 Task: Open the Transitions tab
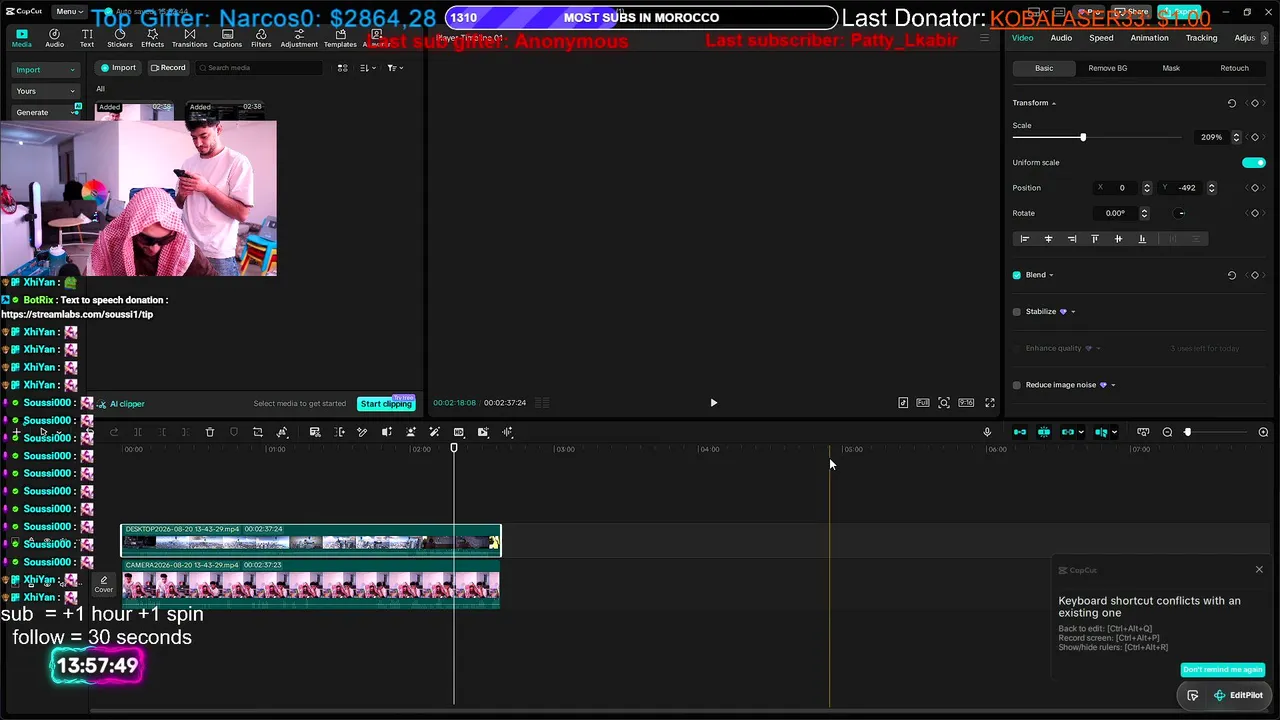tap(190, 38)
